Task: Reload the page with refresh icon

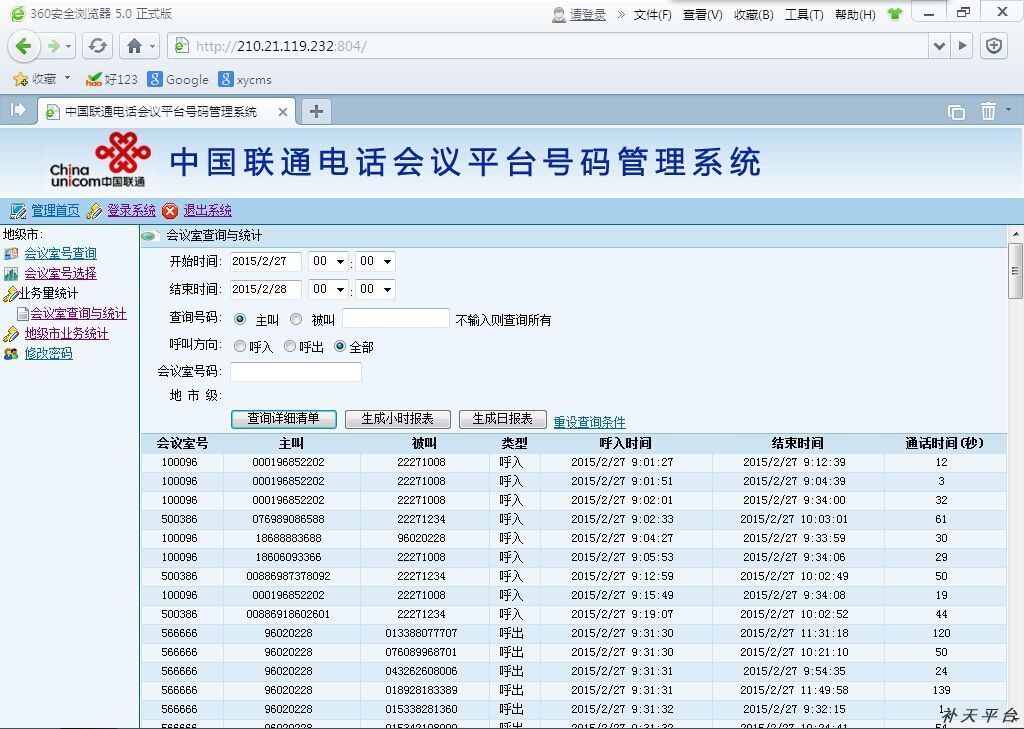Action: [x=98, y=46]
